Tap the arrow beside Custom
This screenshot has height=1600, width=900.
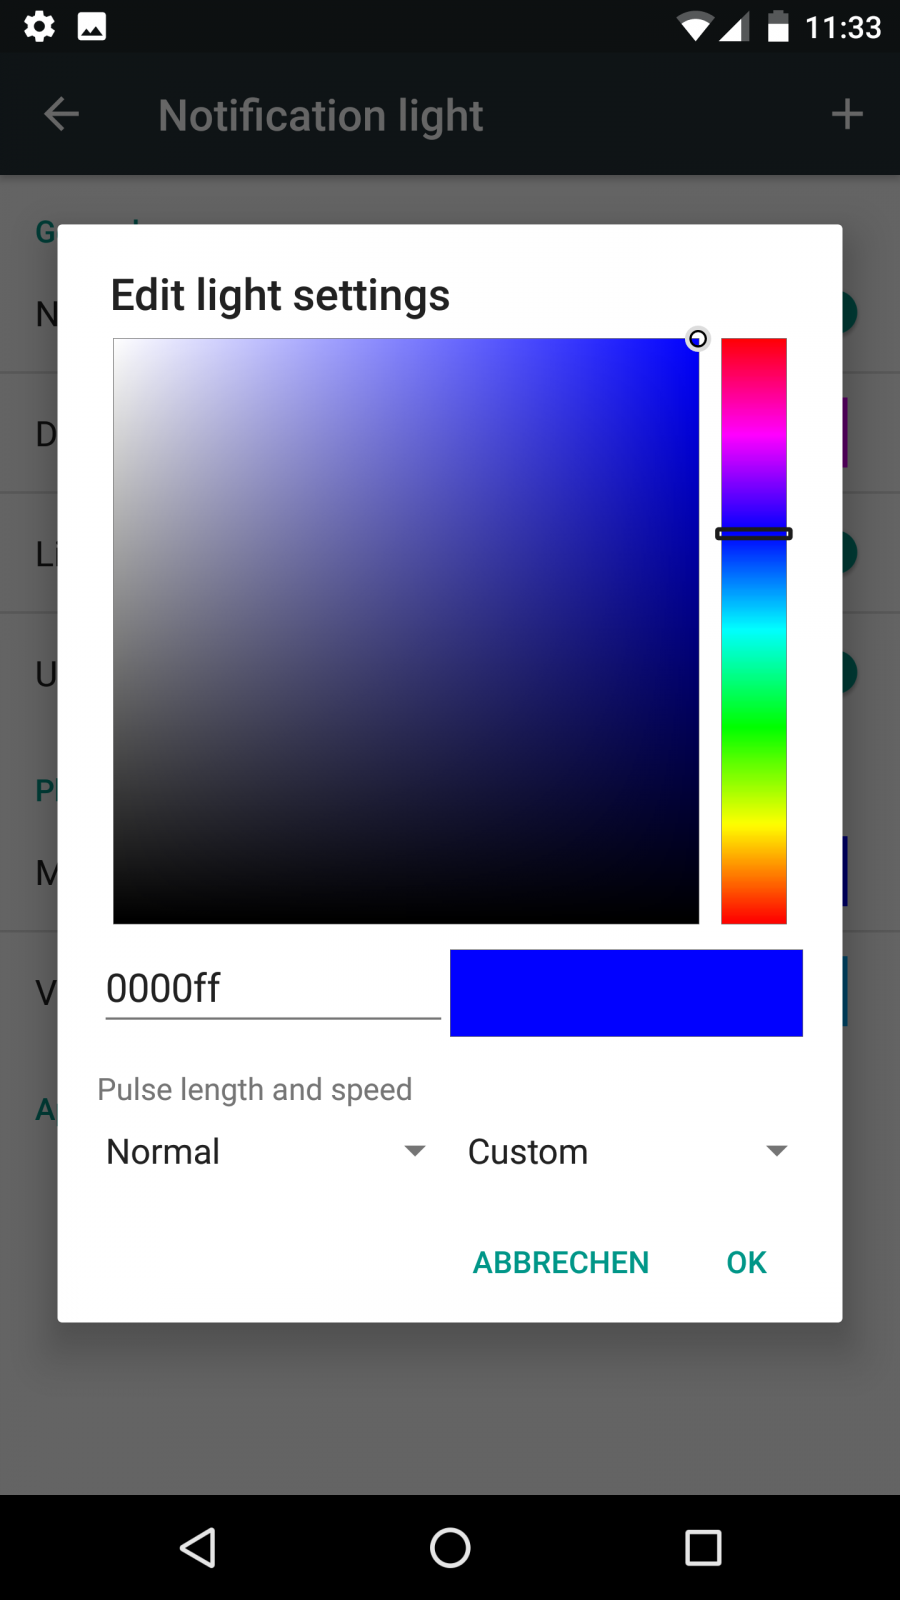click(x=777, y=1152)
